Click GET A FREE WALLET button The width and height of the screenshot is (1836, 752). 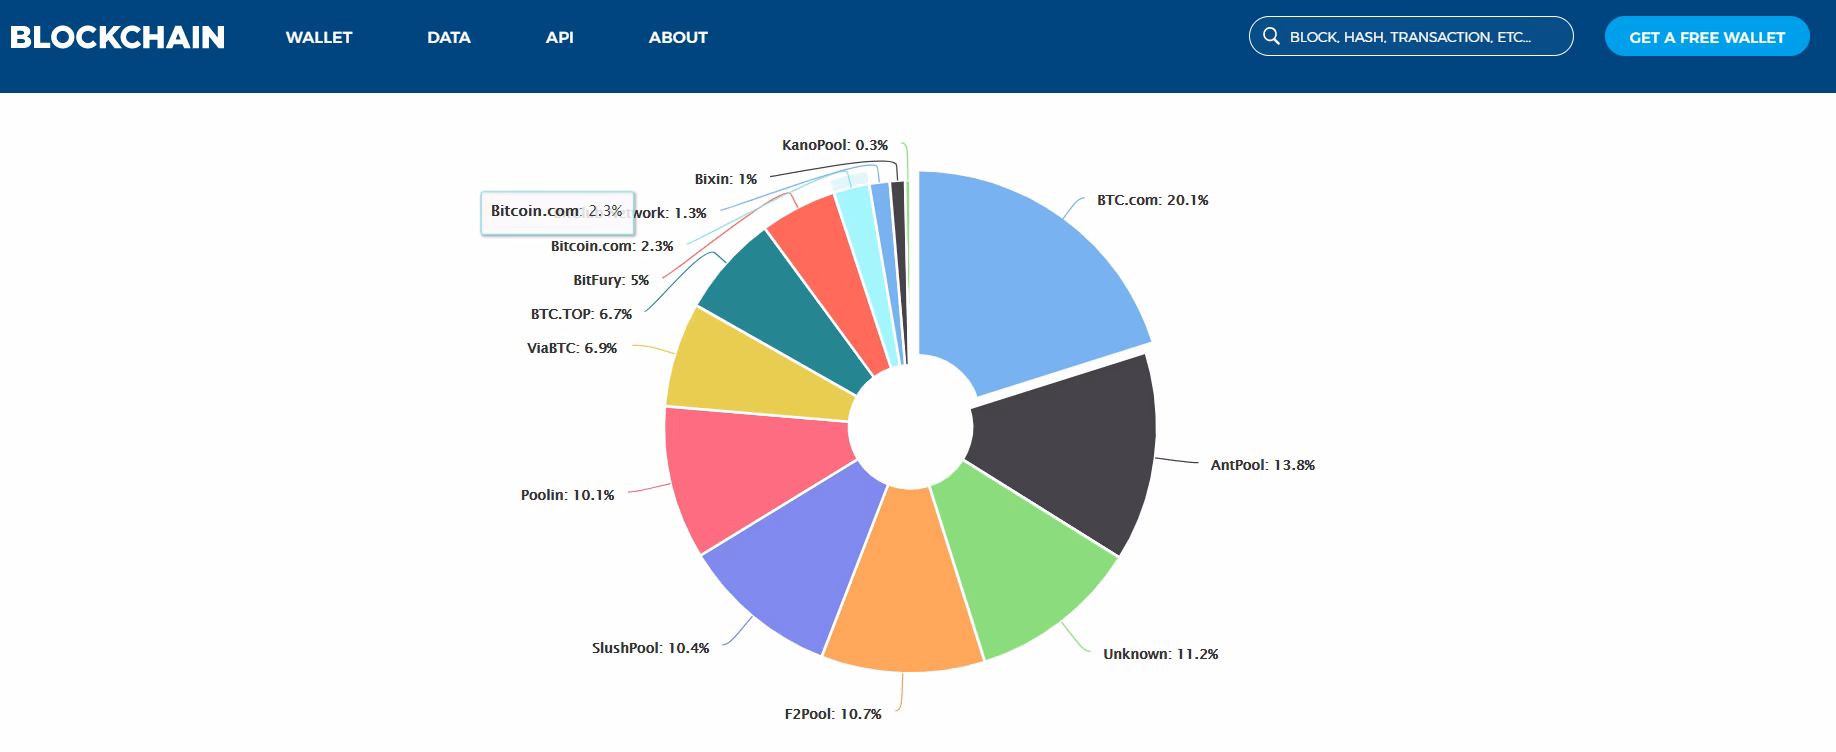[1707, 36]
